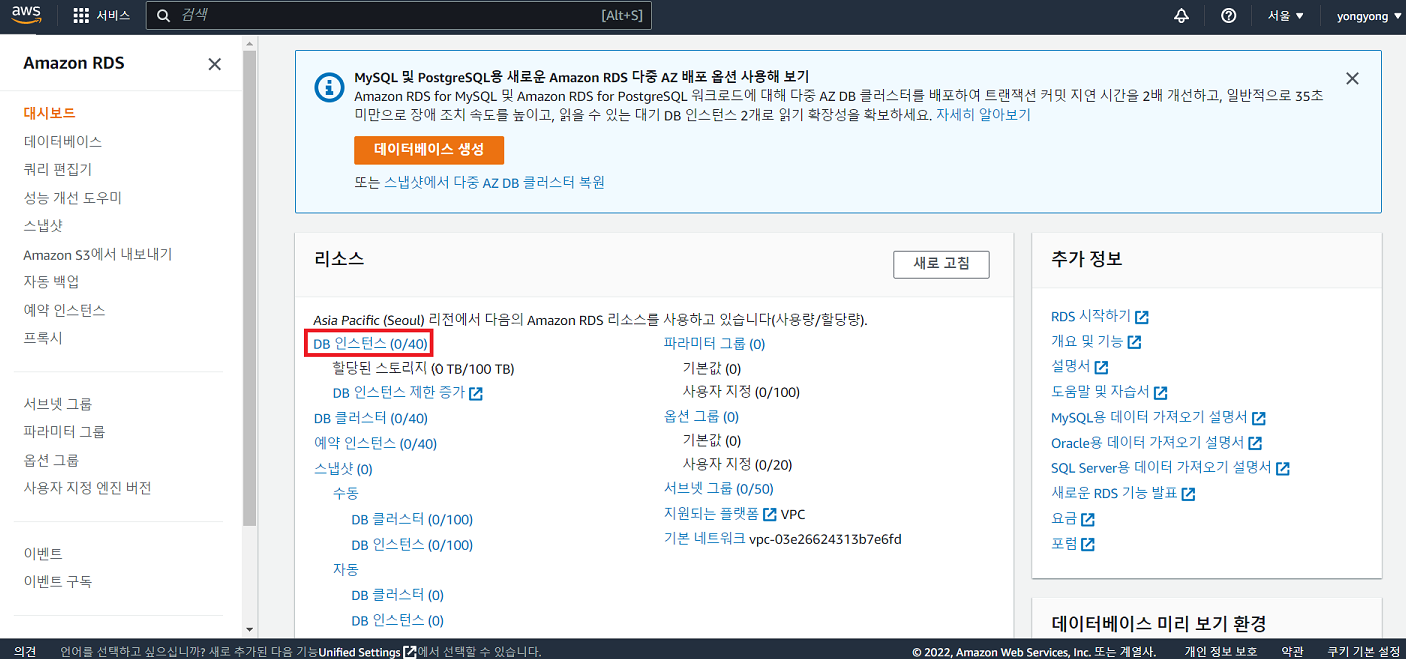1406x659 pixels.
Task: Open 사용자 지정 엔진 버전 in sidebar
Action: tap(87, 488)
